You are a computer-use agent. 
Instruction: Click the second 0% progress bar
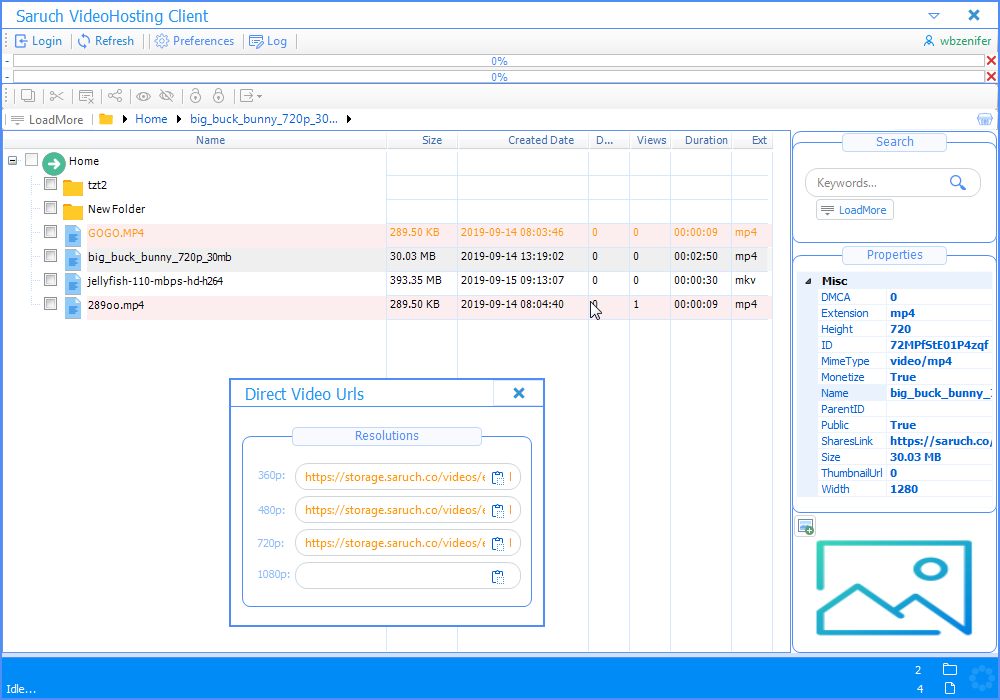coord(499,77)
